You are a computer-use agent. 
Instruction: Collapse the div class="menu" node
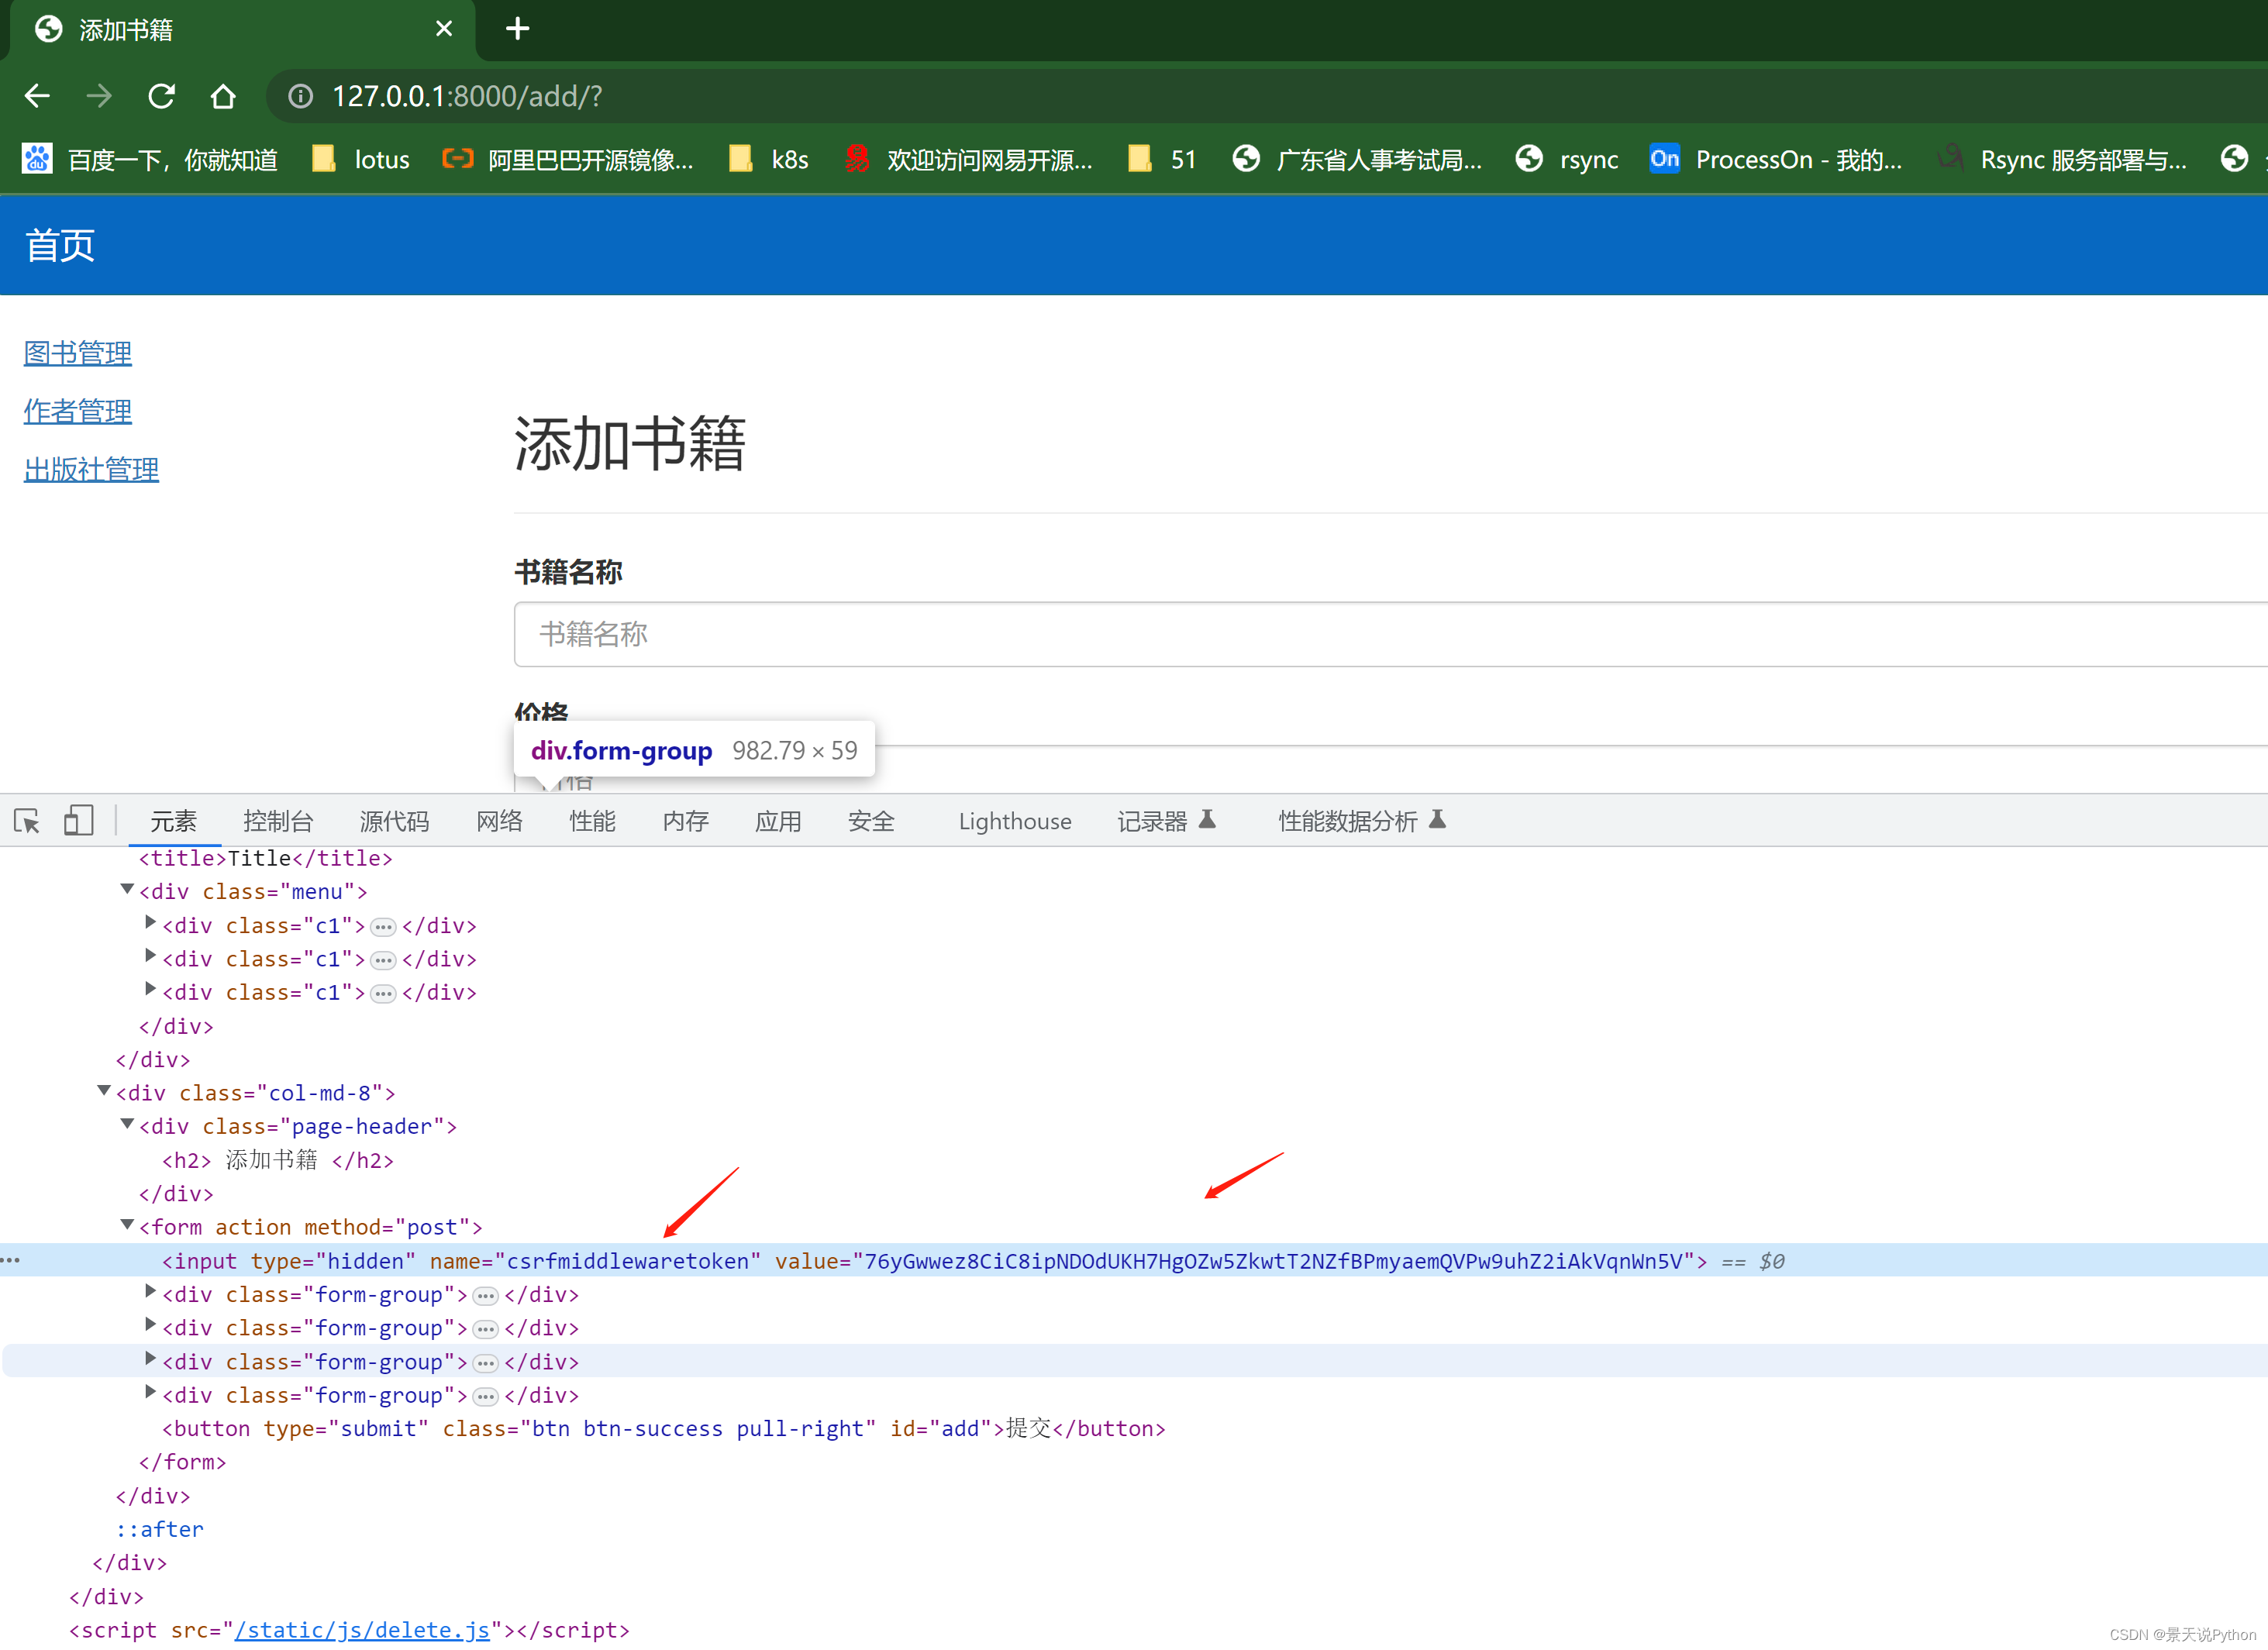pos(127,889)
